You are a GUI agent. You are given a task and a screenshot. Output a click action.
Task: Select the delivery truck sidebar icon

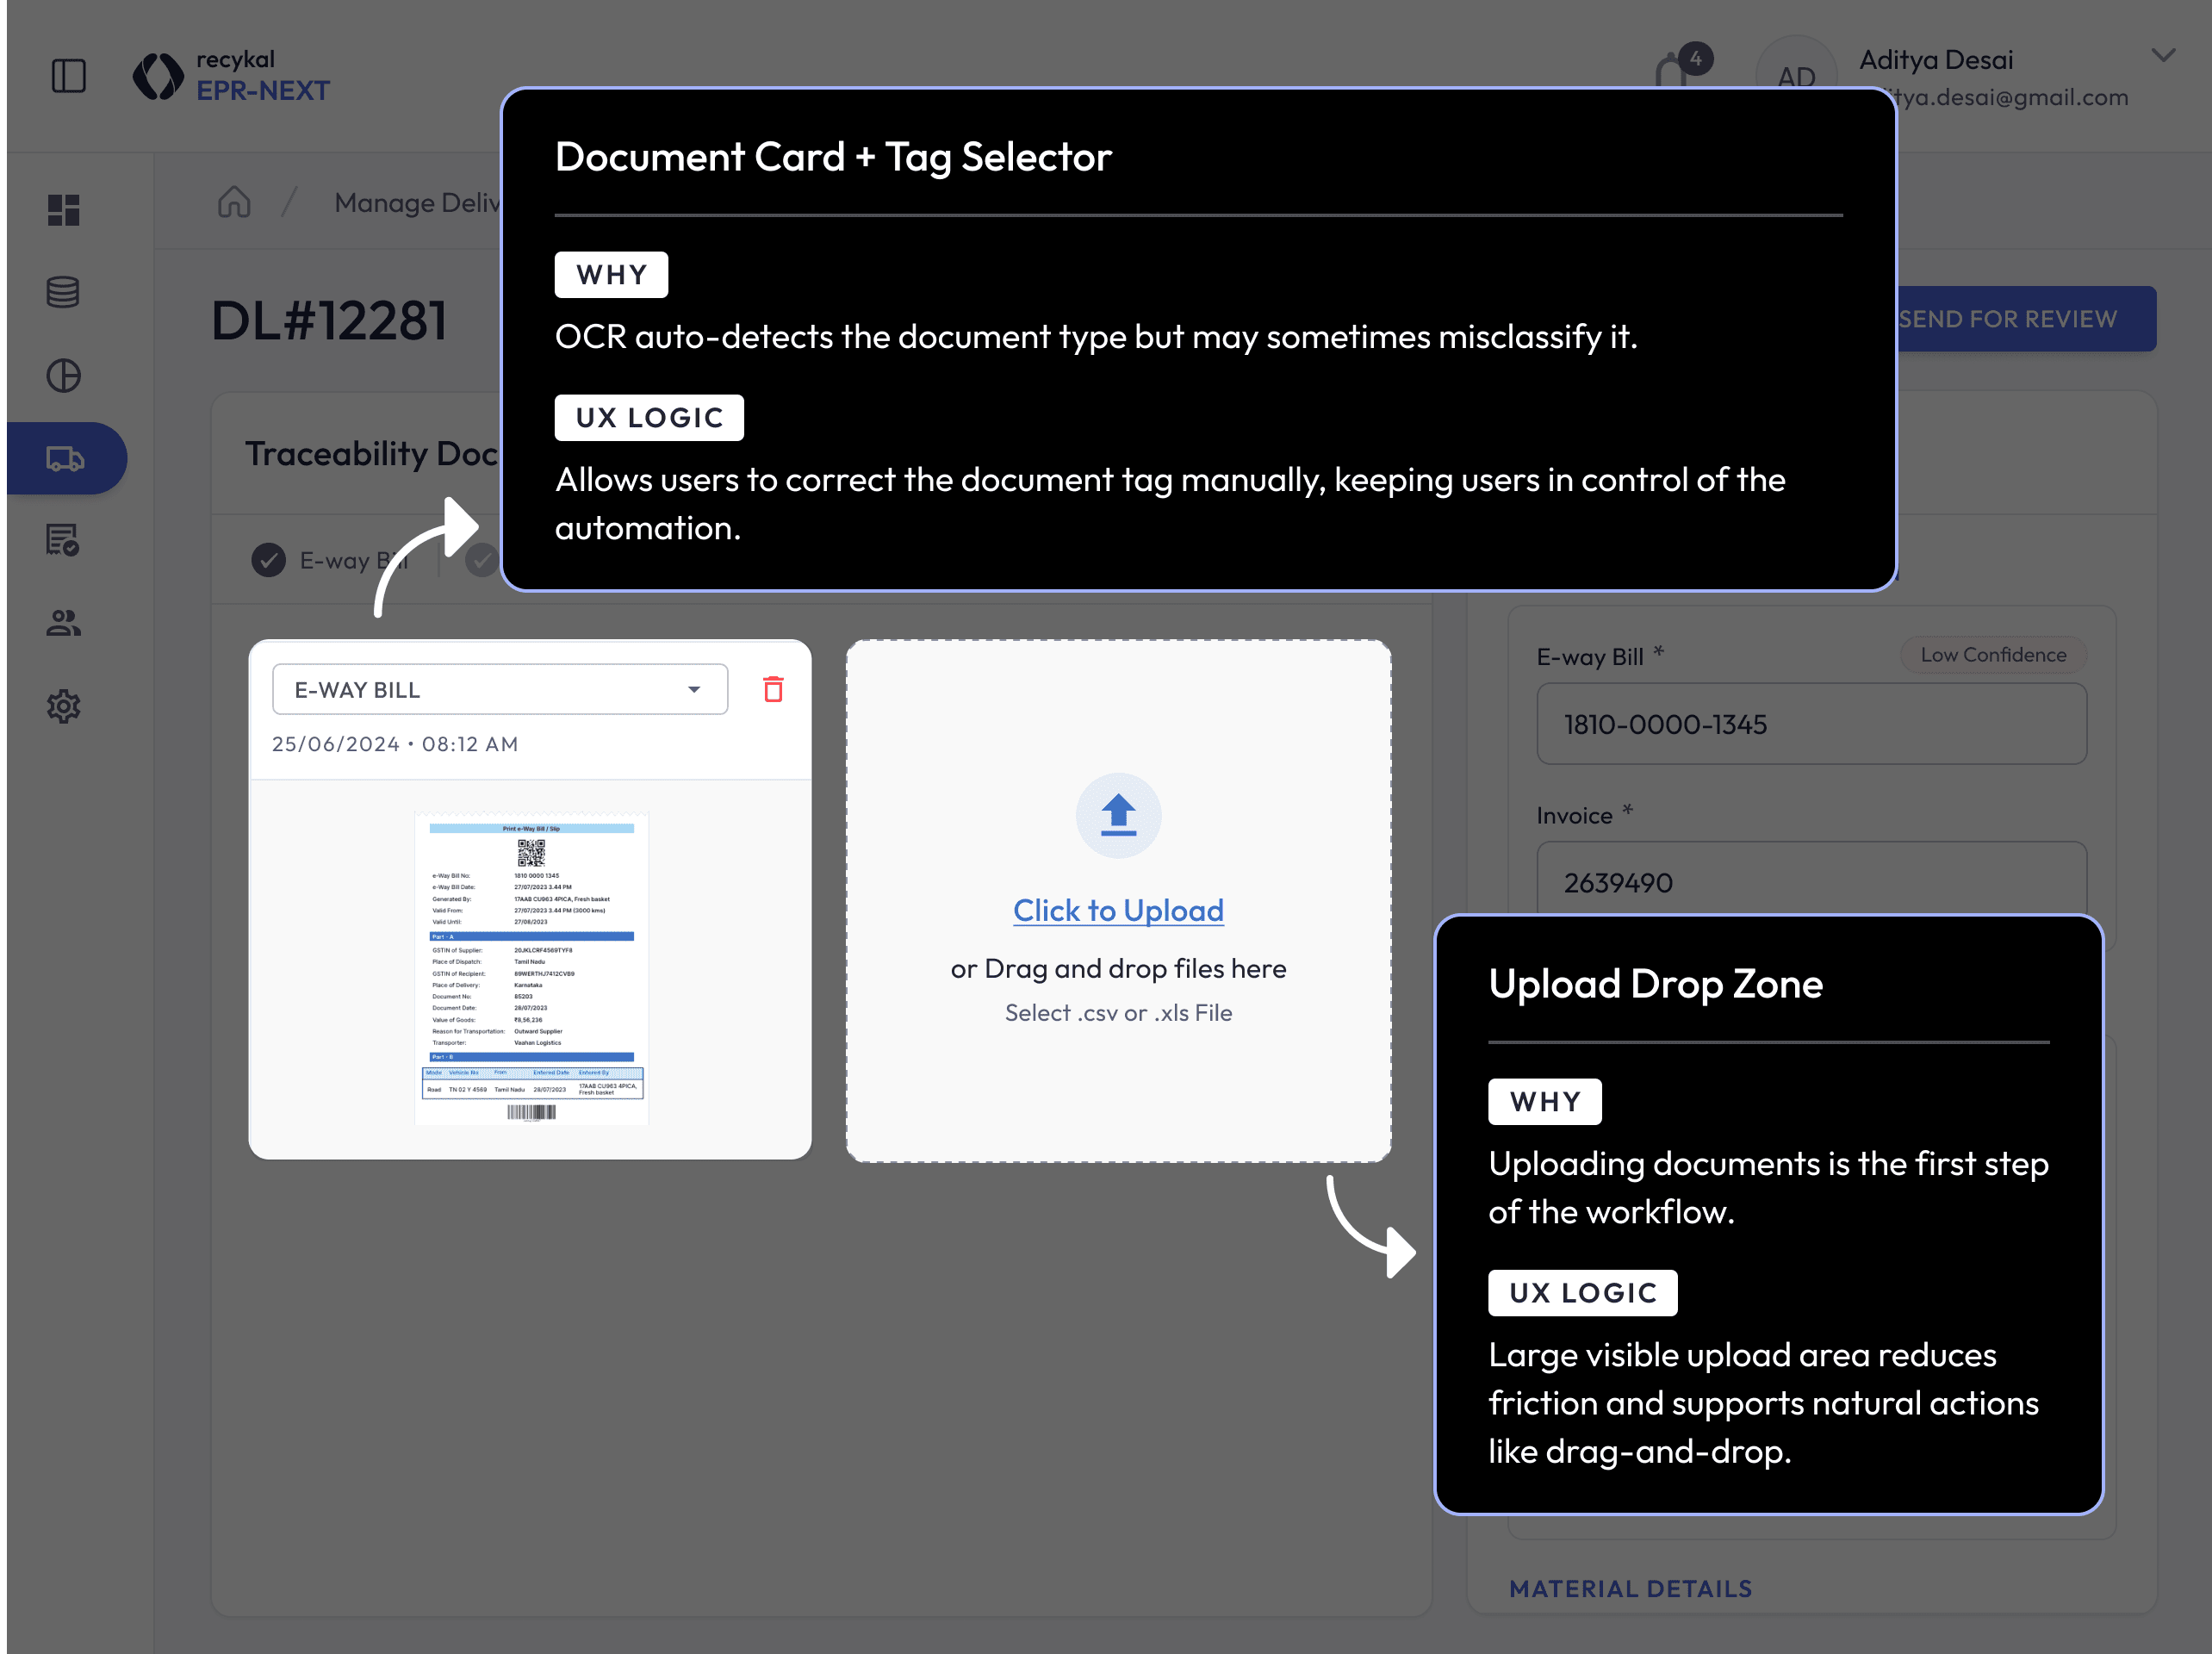pyautogui.click(x=65, y=459)
